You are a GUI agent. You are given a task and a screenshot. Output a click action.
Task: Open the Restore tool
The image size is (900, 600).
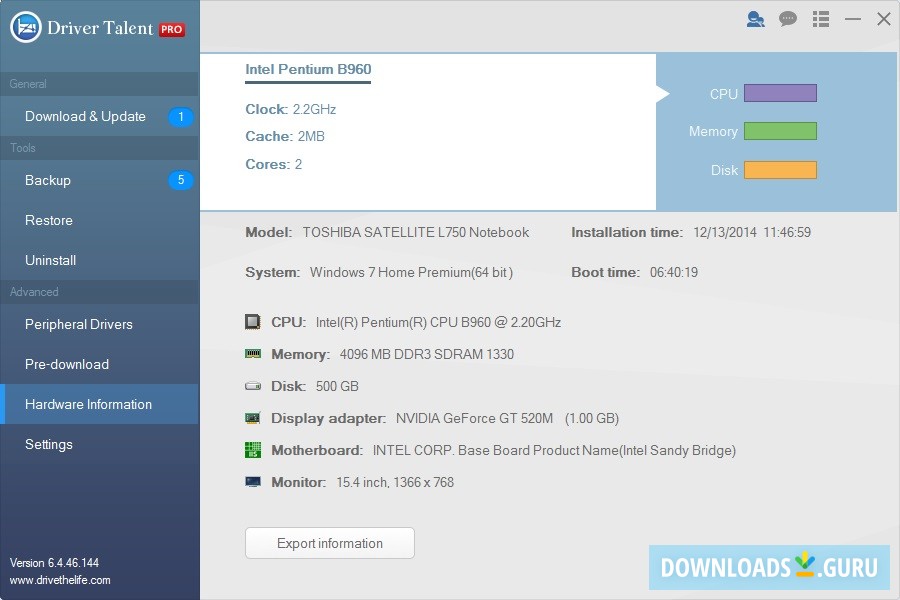[99, 220]
